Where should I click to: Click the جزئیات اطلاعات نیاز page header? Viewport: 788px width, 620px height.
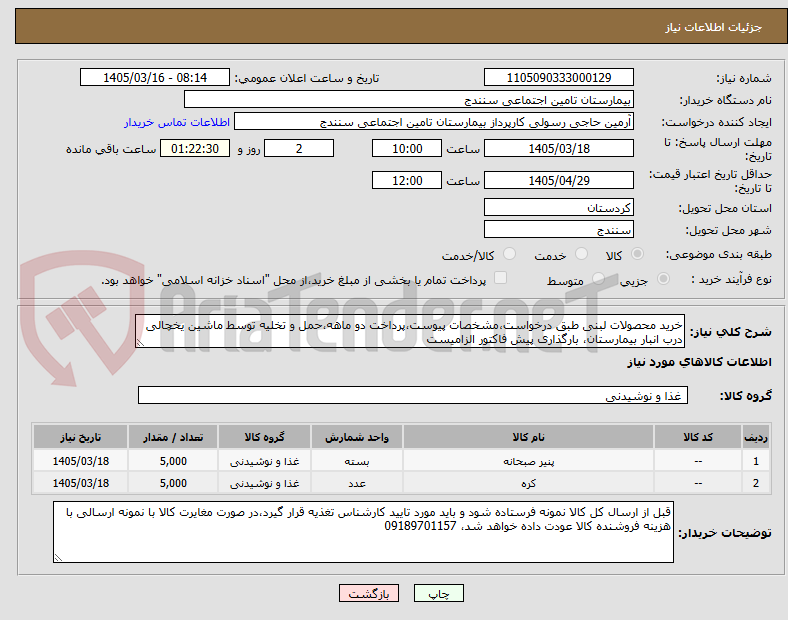[x=714, y=27]
